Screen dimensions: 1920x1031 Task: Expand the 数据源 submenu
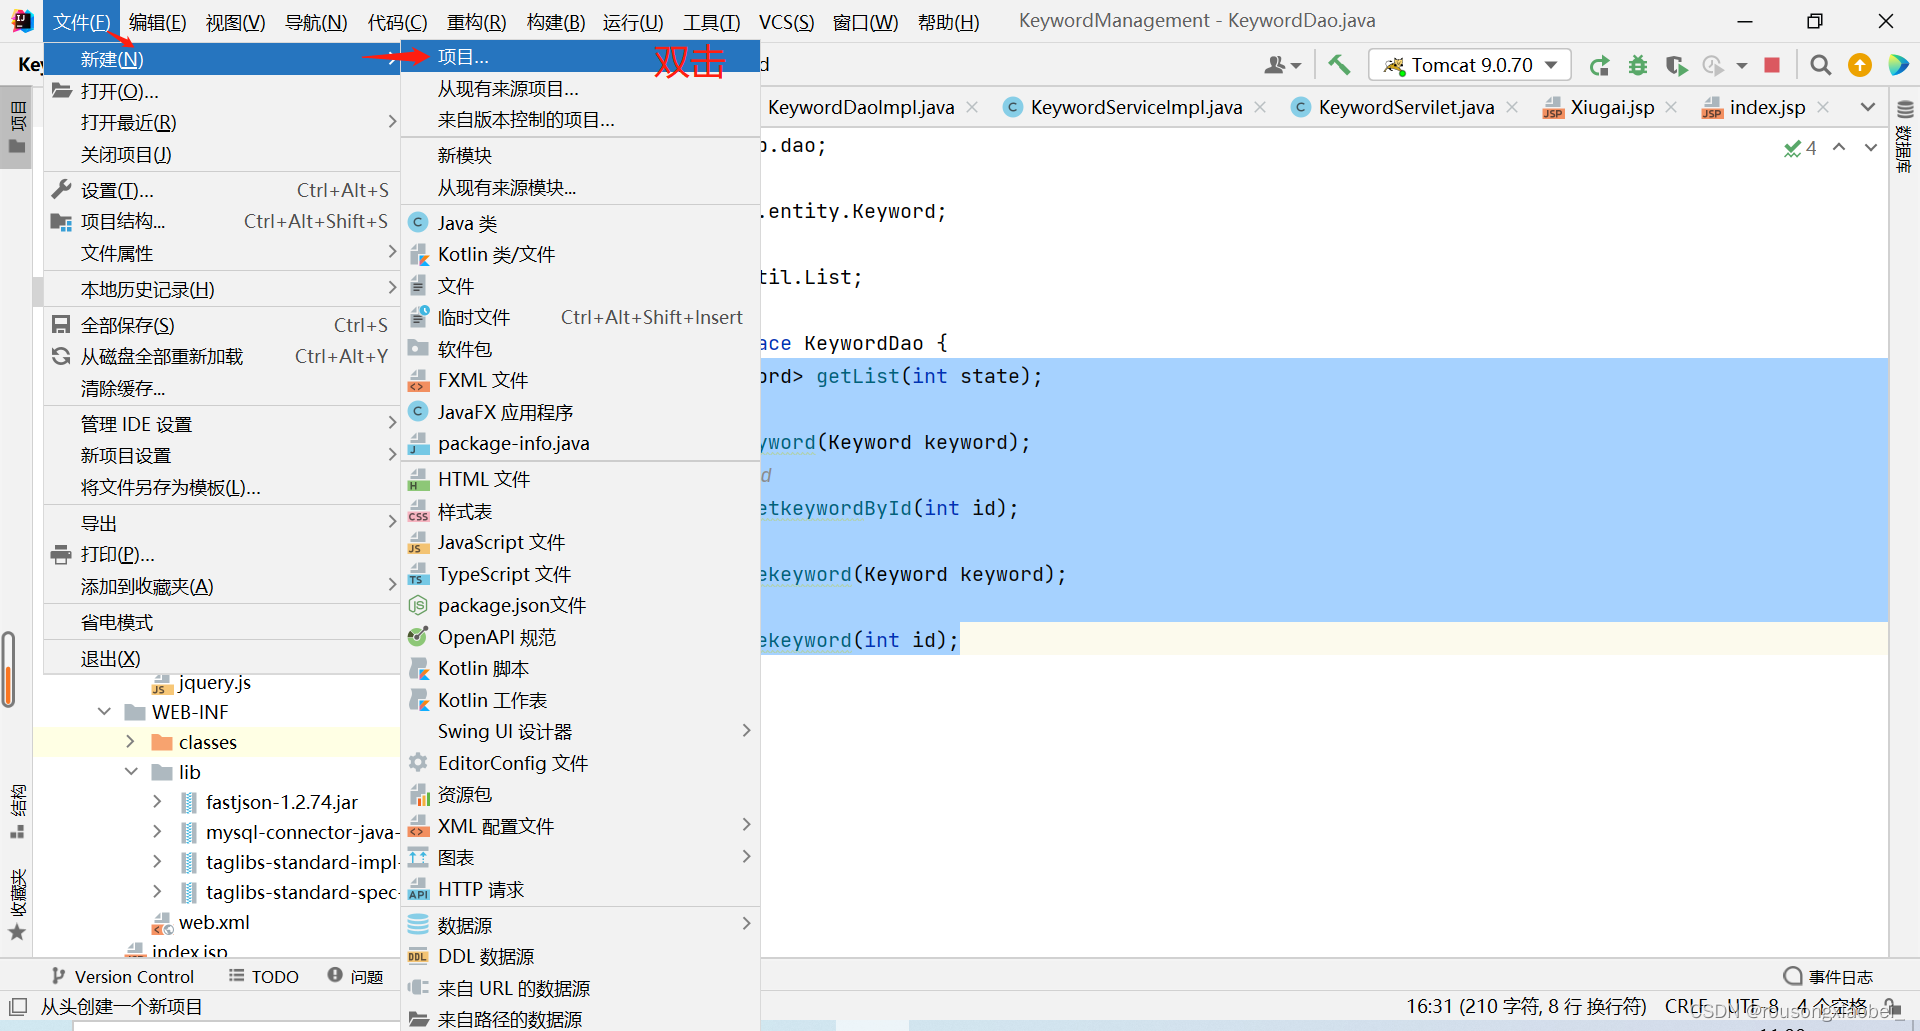[580, 925]
